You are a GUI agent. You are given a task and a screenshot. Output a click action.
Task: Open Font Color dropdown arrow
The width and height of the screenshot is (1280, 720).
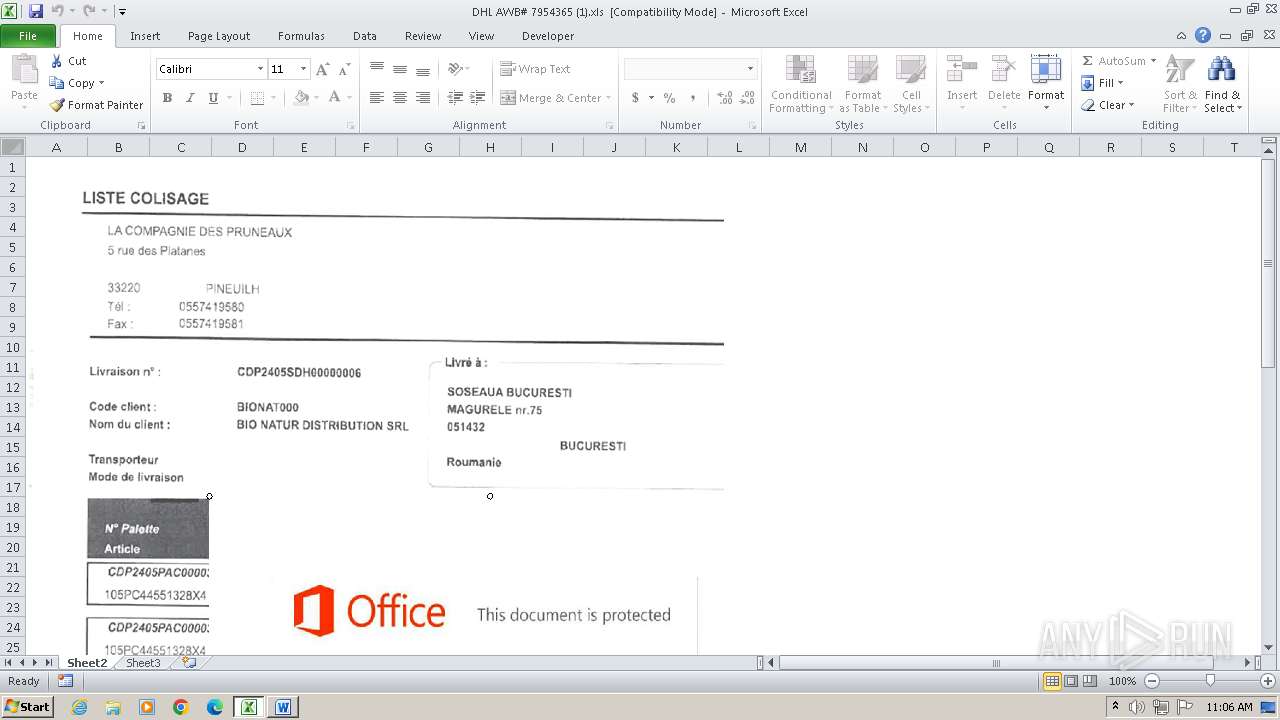[x=349, y=98]
